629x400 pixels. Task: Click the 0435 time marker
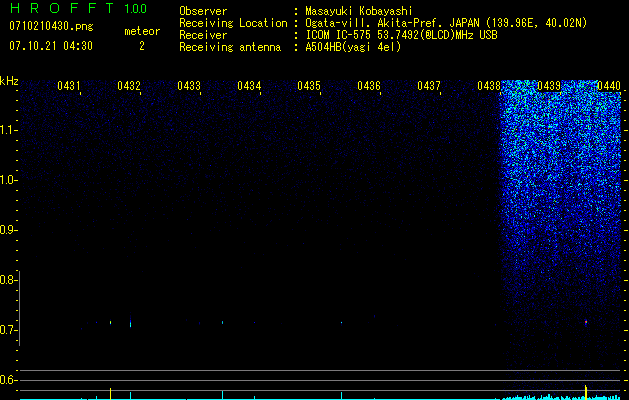(309, 85)
